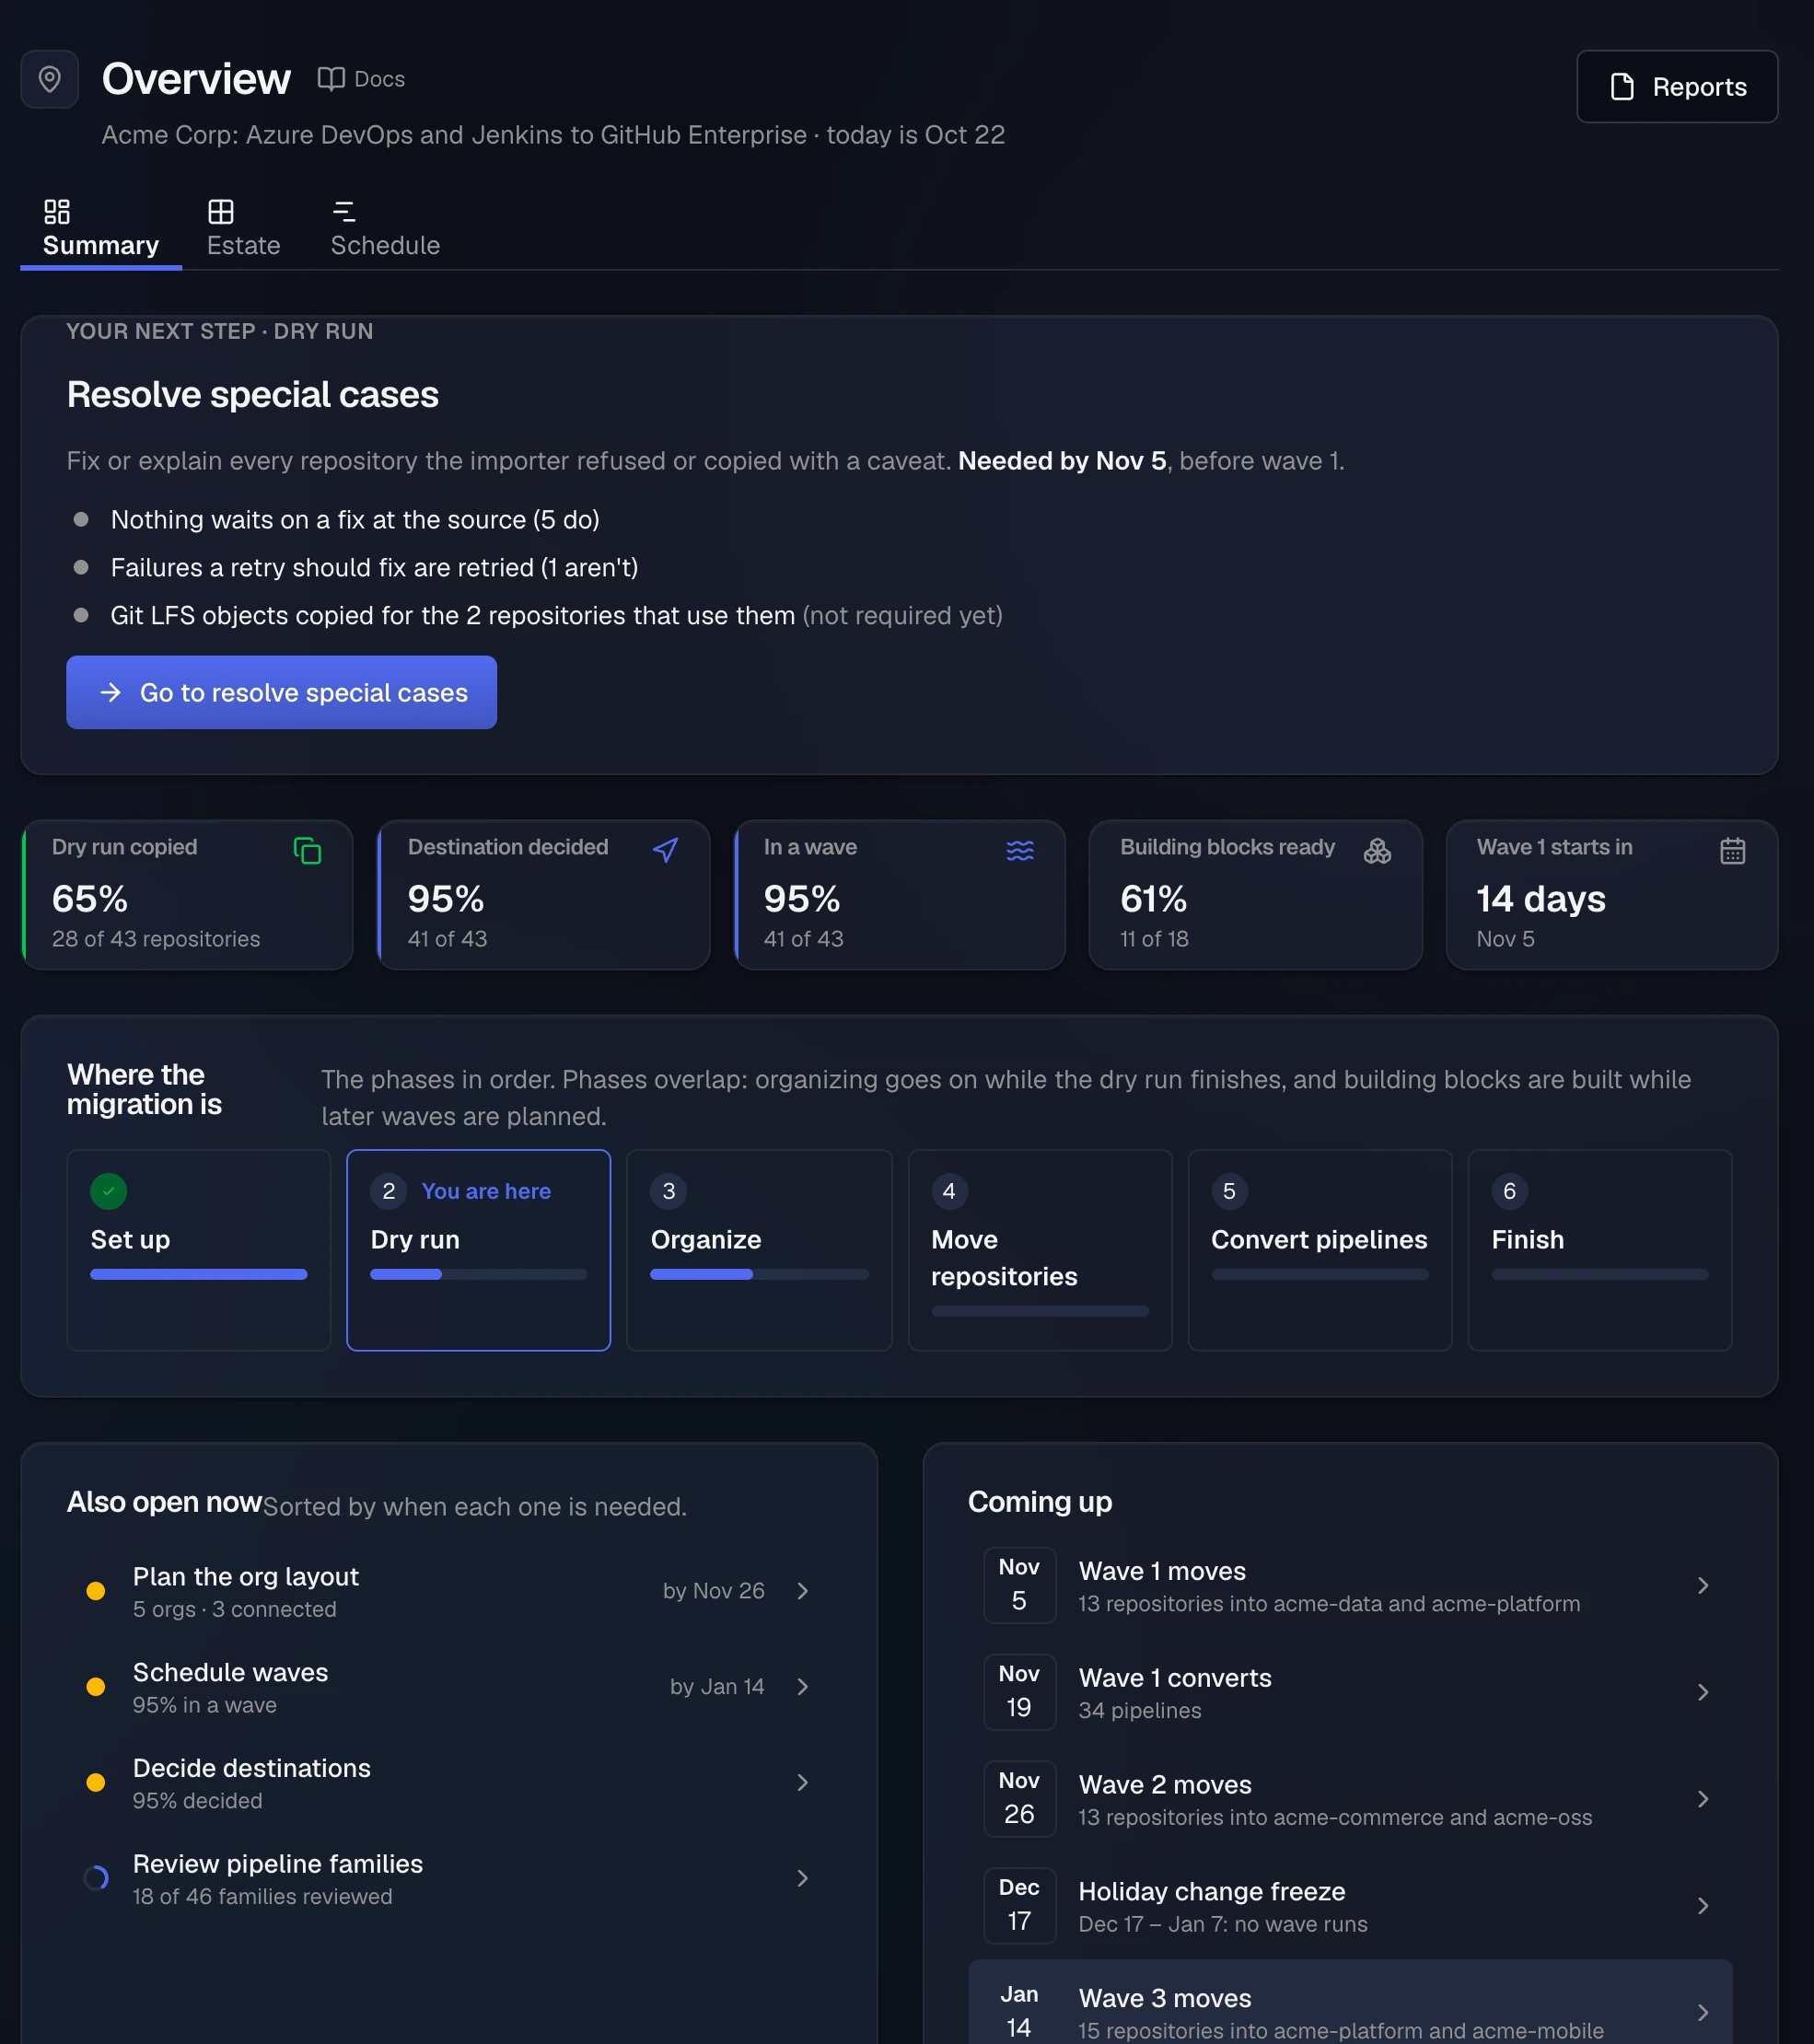The image size is (1814, 2044).
Task: Open Wave 1 moves chevron
Action: tap(1703, 1585)
